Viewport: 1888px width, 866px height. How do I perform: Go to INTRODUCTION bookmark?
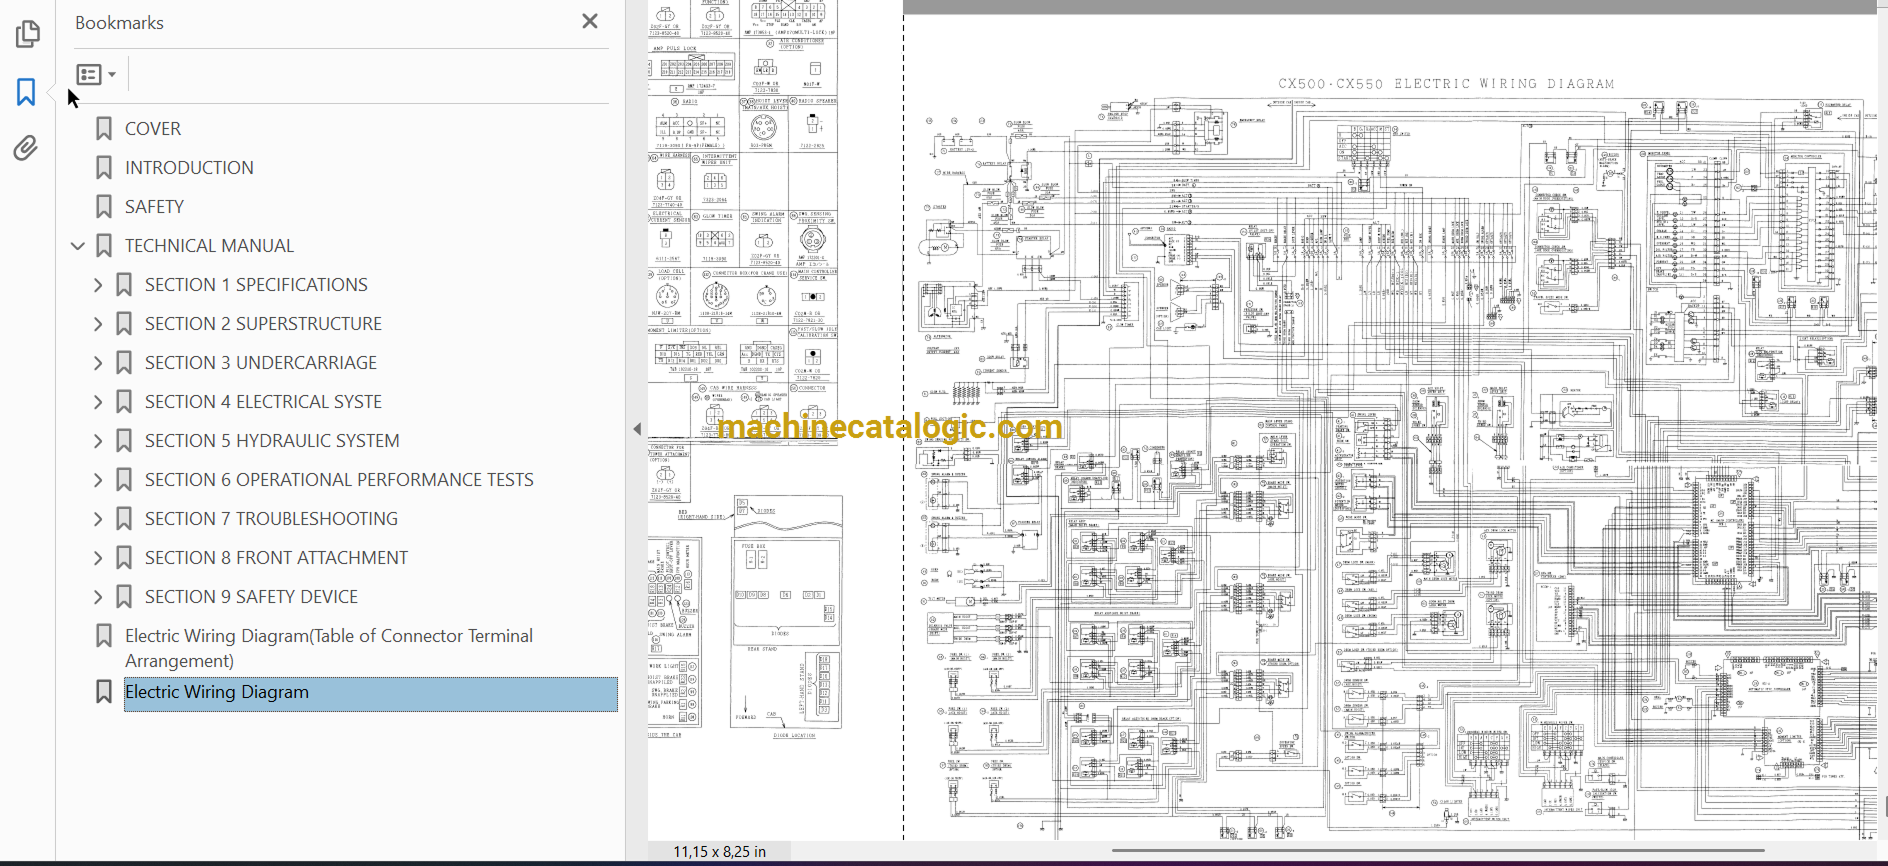point(189,168)
